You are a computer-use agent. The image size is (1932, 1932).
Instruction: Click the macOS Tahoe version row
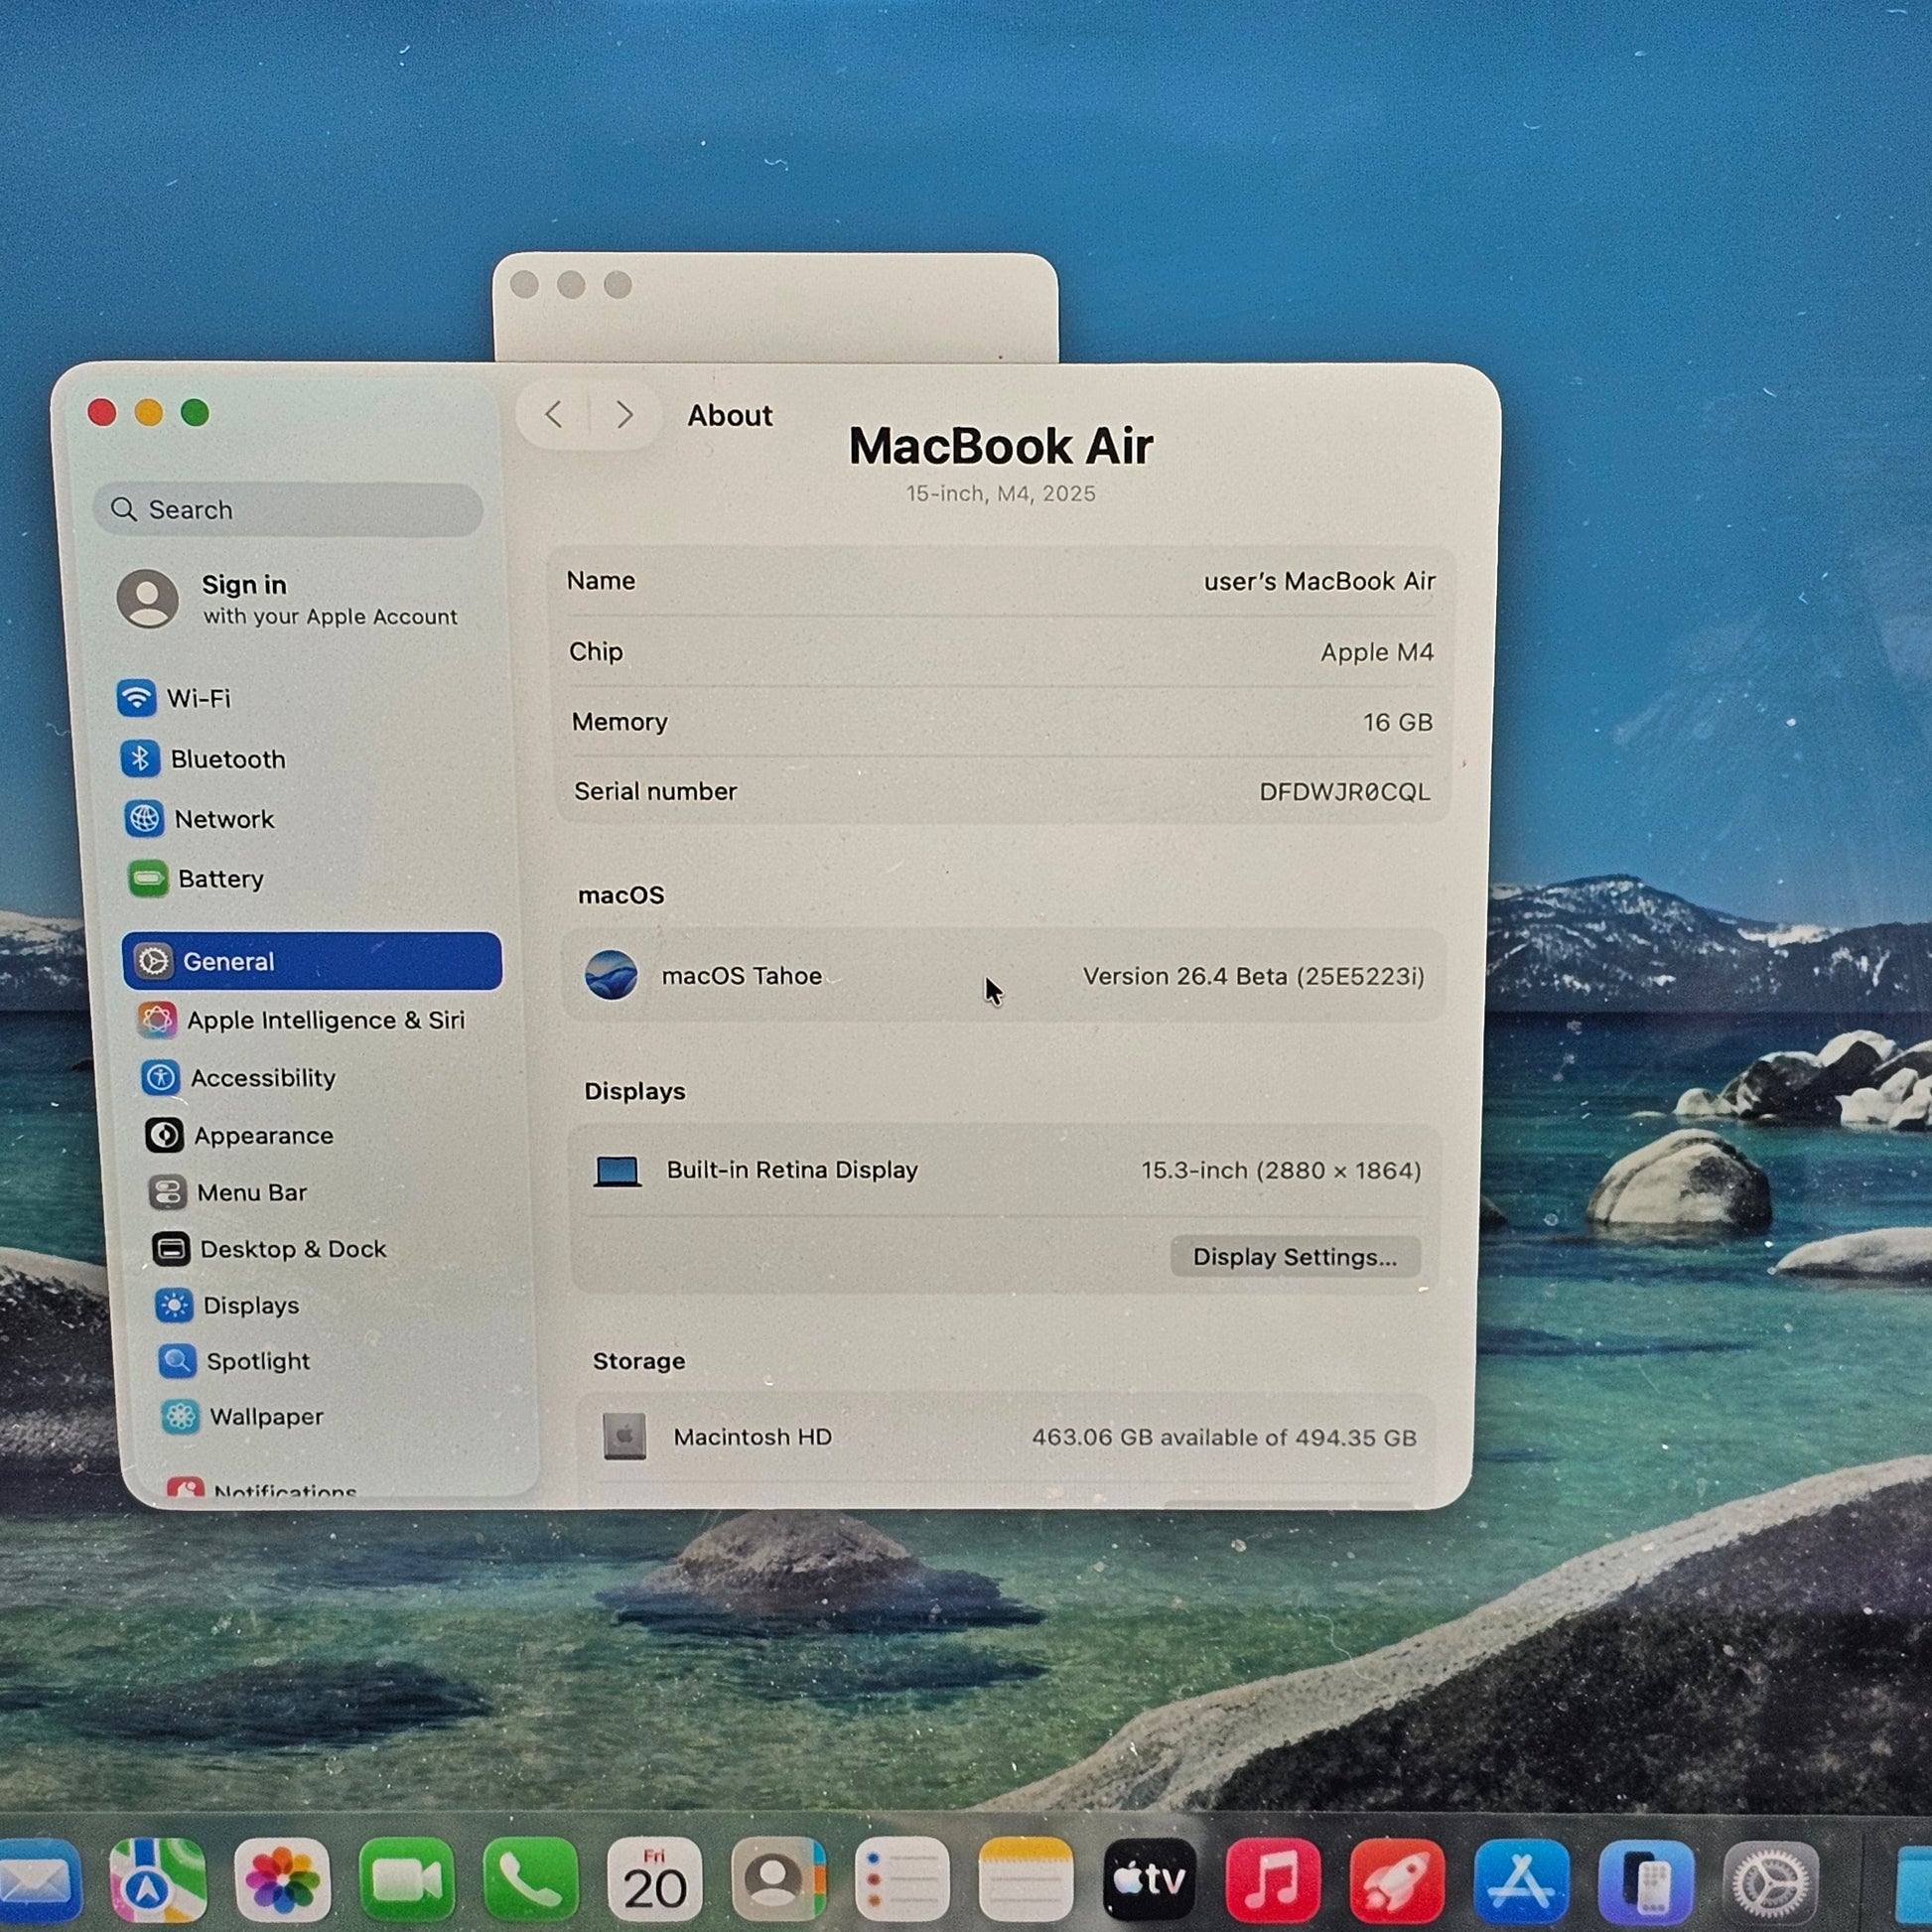coord(1003,976)
